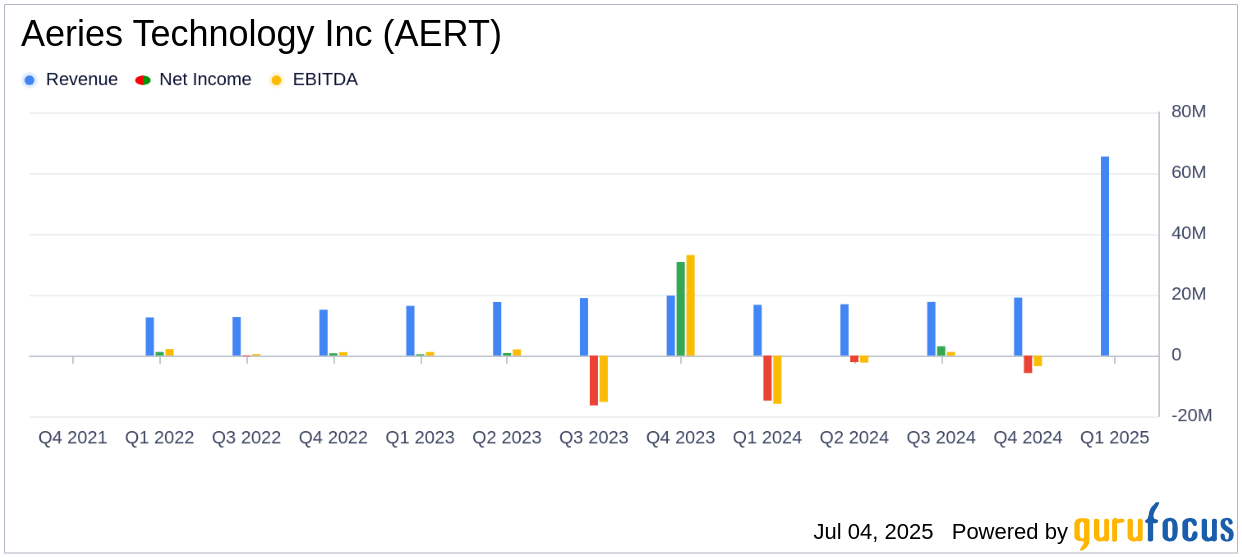This screenshot has height=557, width=1242.
Task: Click the 20M y-axis value
Action: [1189, 295]
